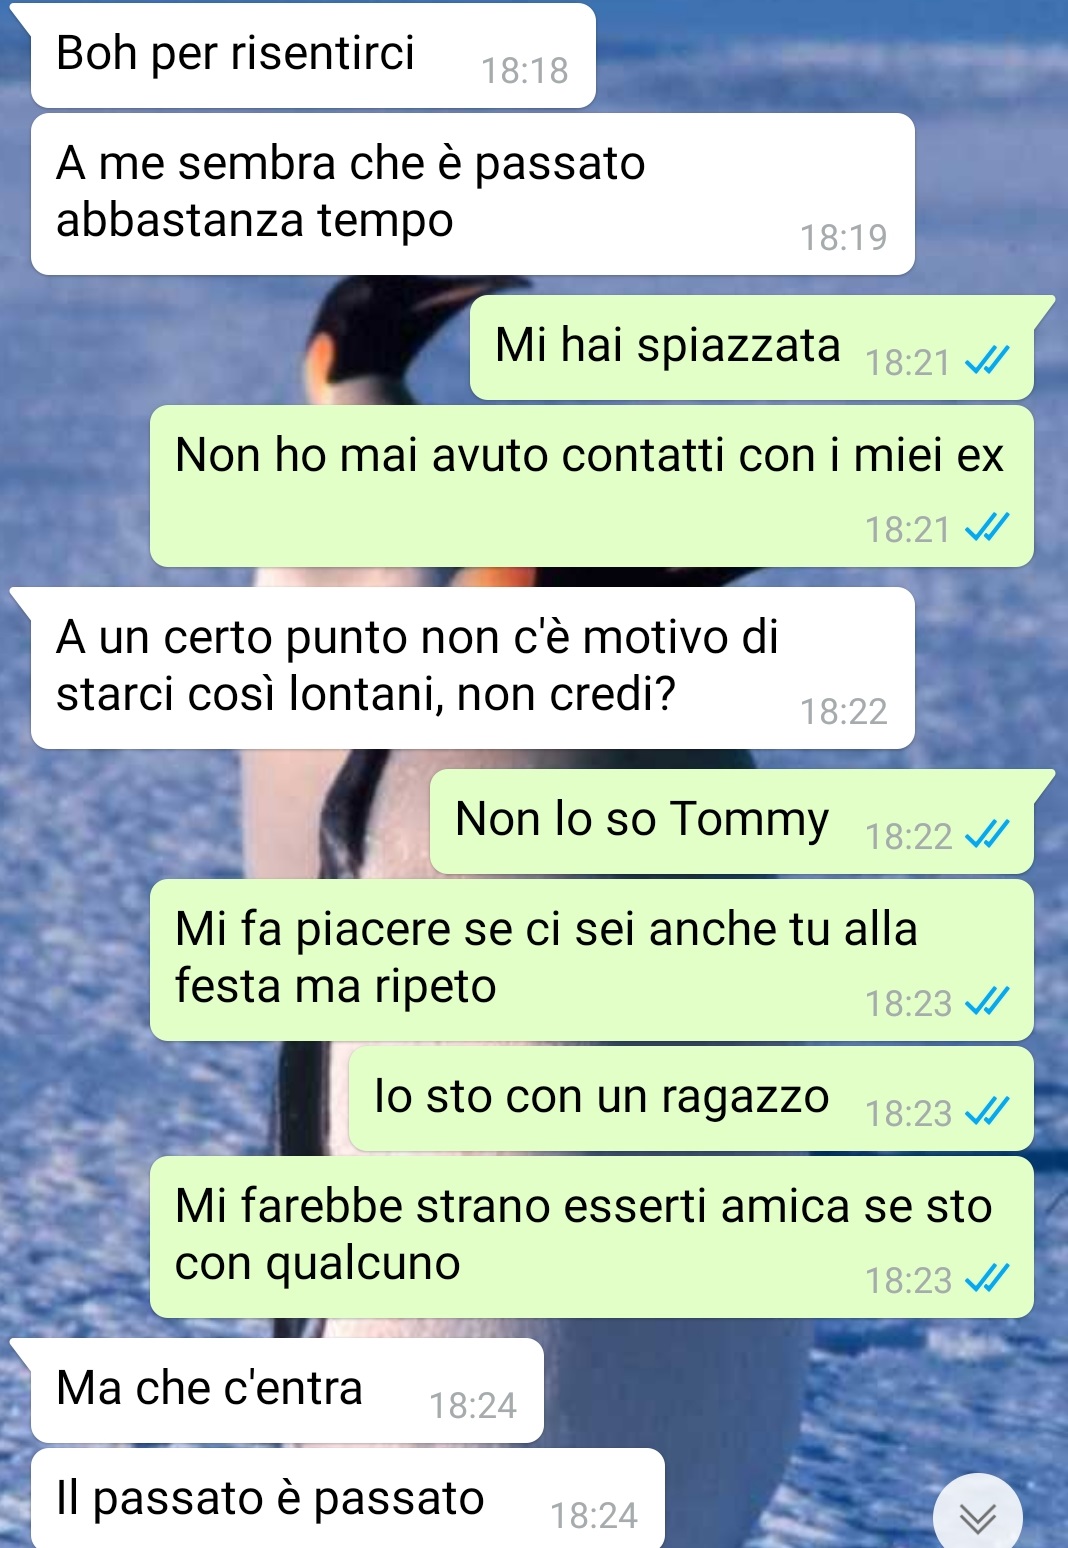Select the 'A me sembra che è passato' message

pos(473,194)
